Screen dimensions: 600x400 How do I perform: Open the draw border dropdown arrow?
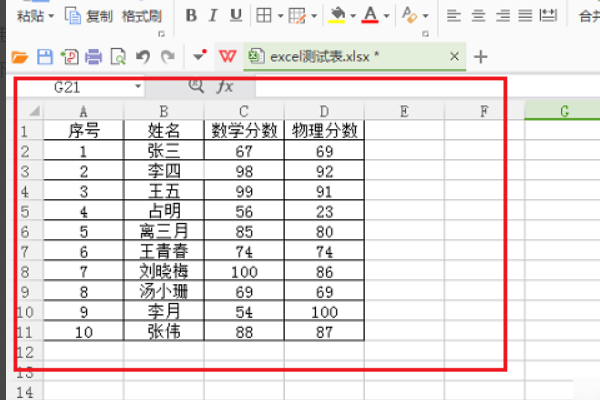(x=314, y=16)
